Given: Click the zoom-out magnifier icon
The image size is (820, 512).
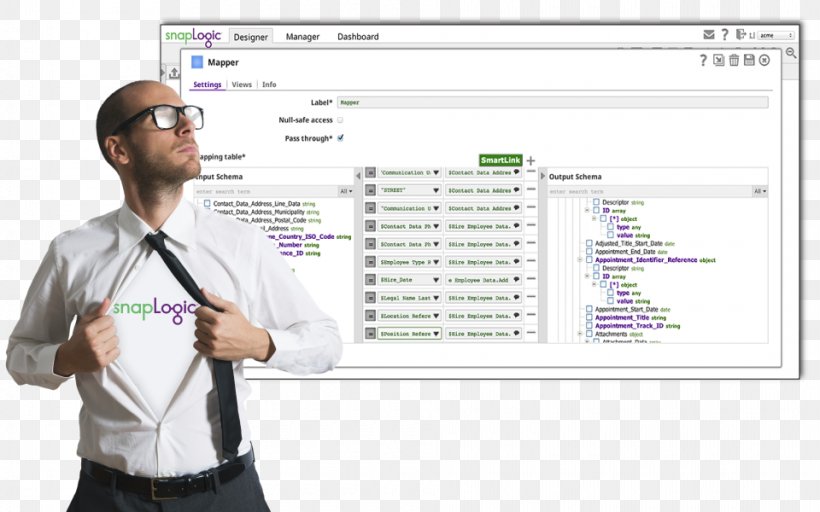Looking at the screenshot, I should 791,53.
